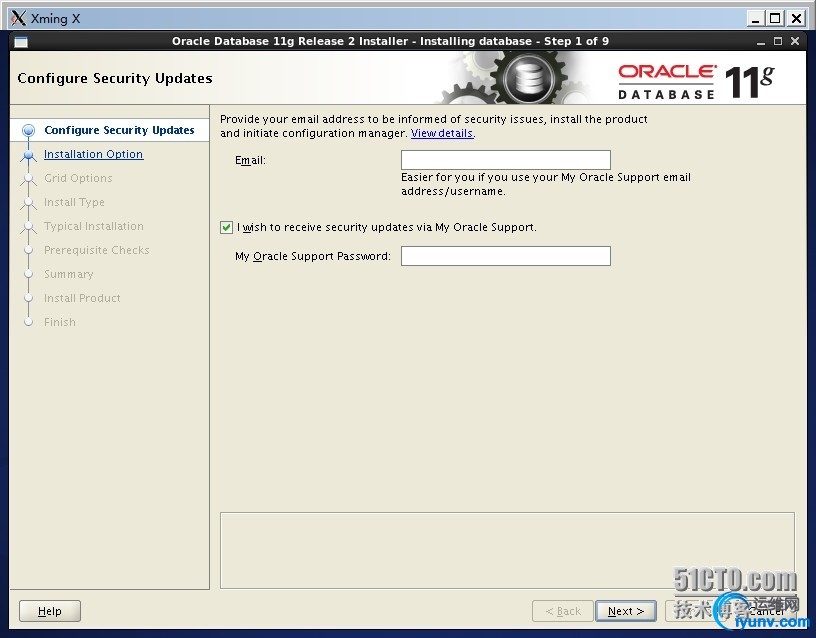Click the Grid Options step

[78, 178]
